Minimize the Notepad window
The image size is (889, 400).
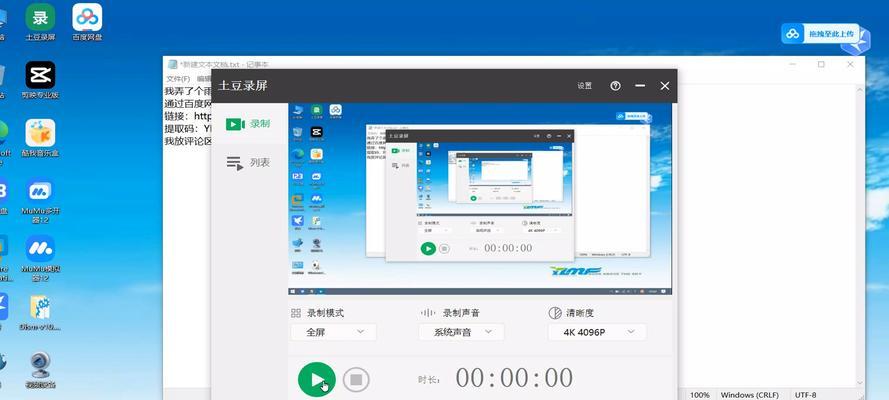pyautogui.click(x=793, y=65)
